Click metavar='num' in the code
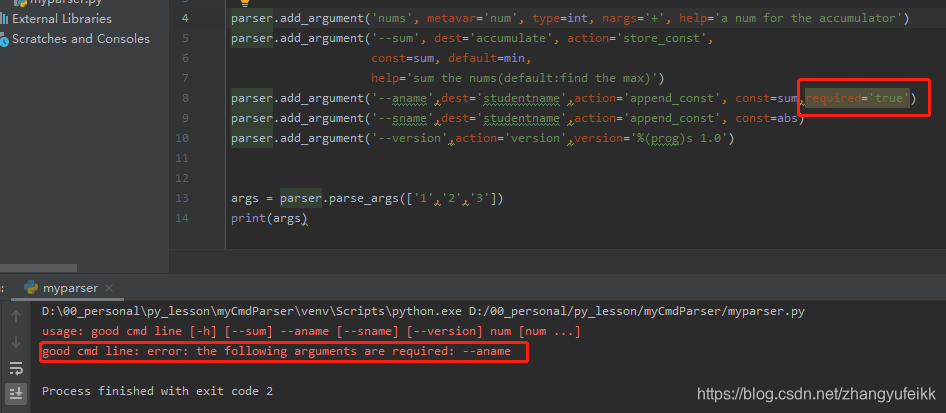The width and height of the screenshot is (946, 413). click(x=473, y=18)
